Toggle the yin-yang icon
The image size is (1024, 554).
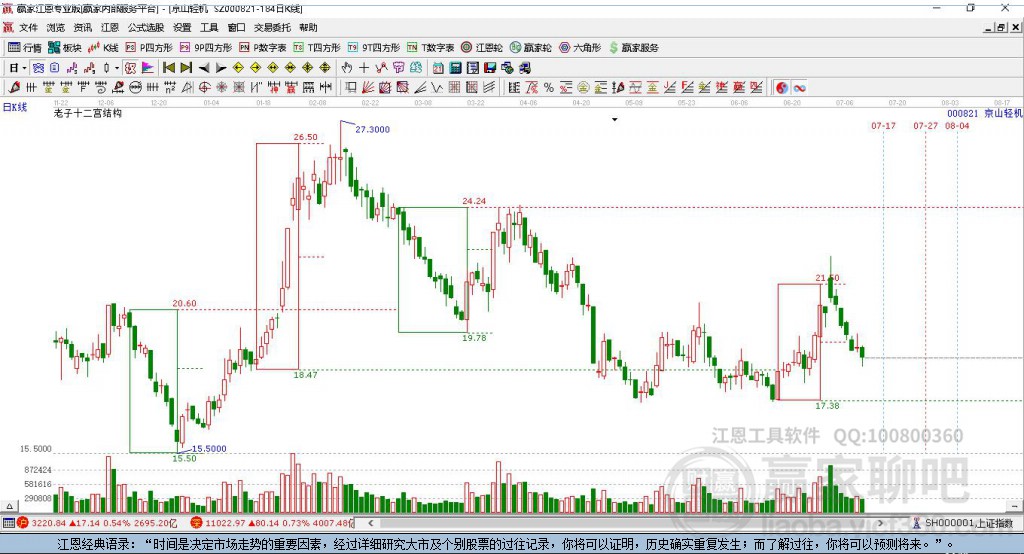click(782, 88)
